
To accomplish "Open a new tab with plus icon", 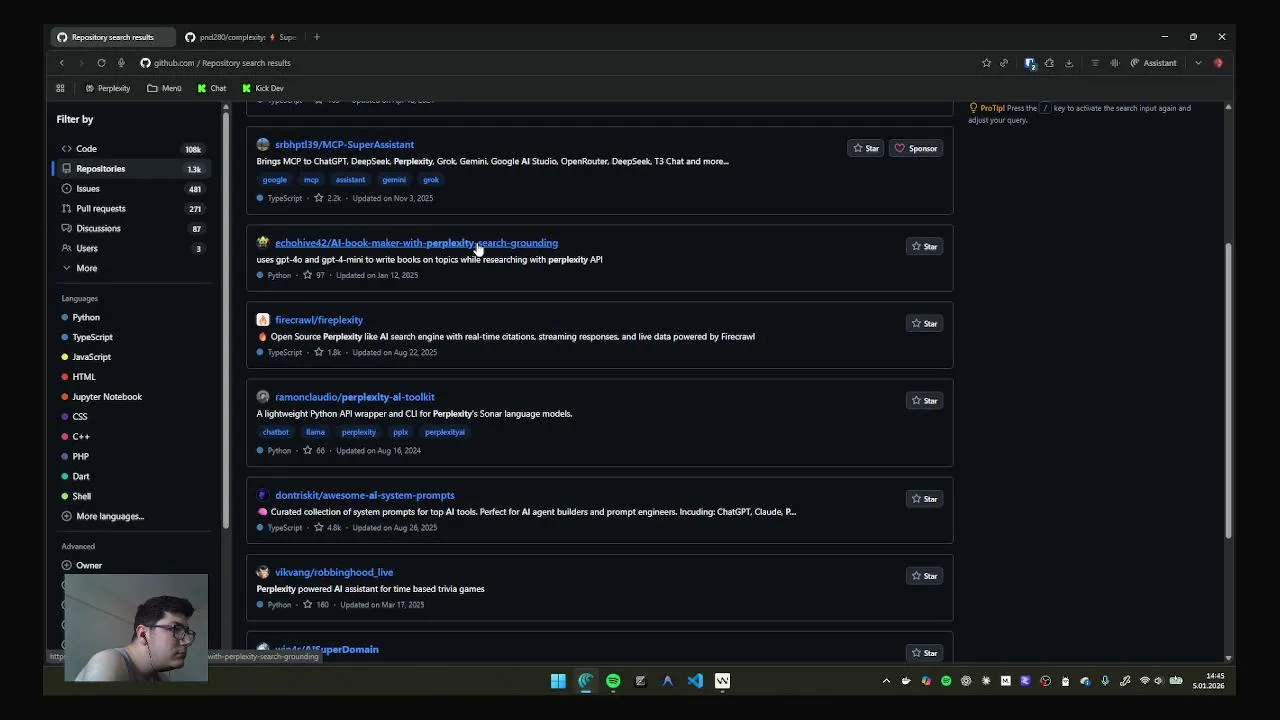I will pyautogui.click(x=317, y=37).
